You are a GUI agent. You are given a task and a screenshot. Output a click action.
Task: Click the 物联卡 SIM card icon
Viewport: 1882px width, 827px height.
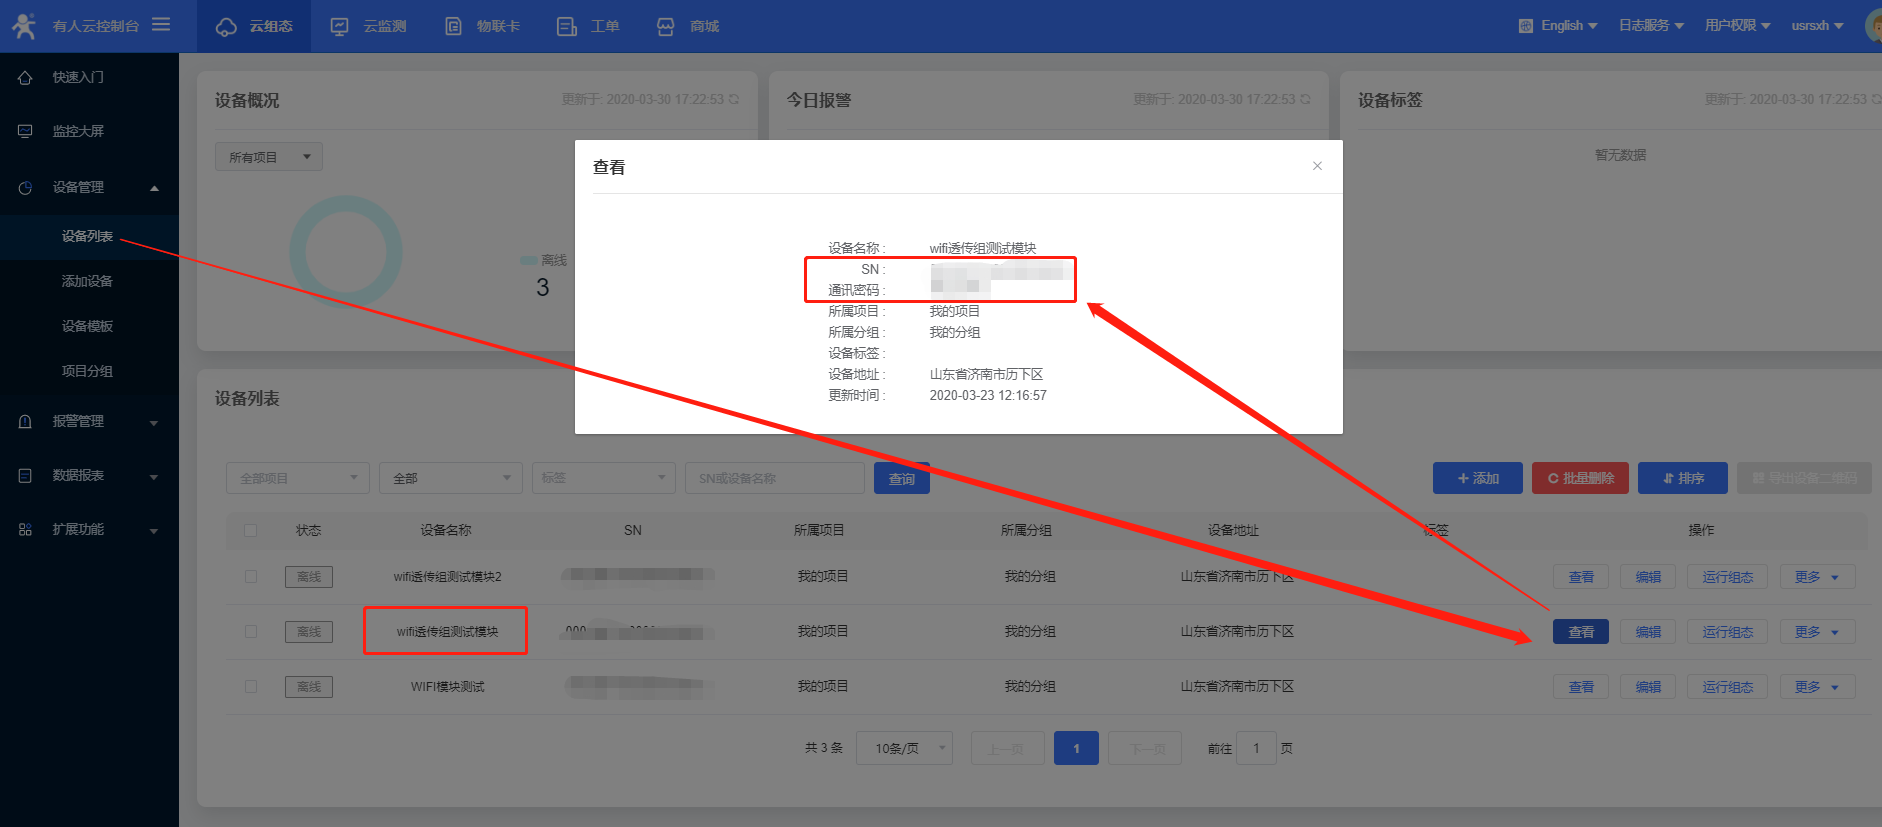coord(453,27)
